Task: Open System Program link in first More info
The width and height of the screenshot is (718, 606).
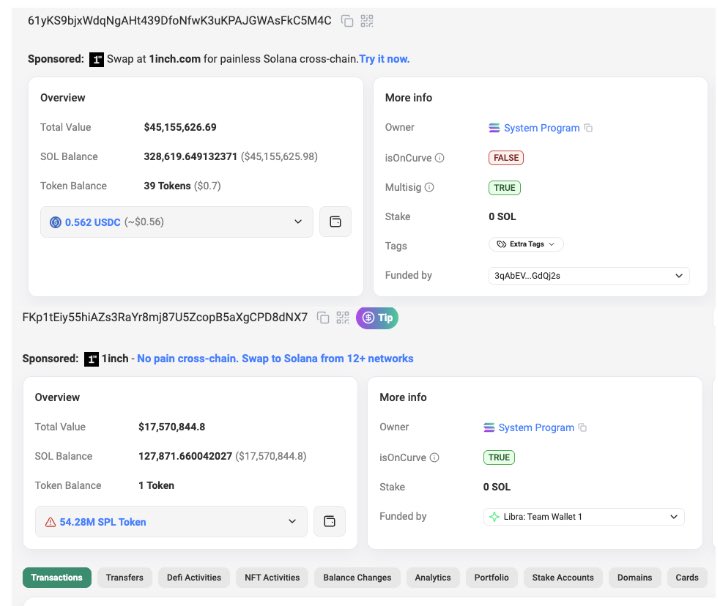Action: pyautogui.click(x=542, y=128)
